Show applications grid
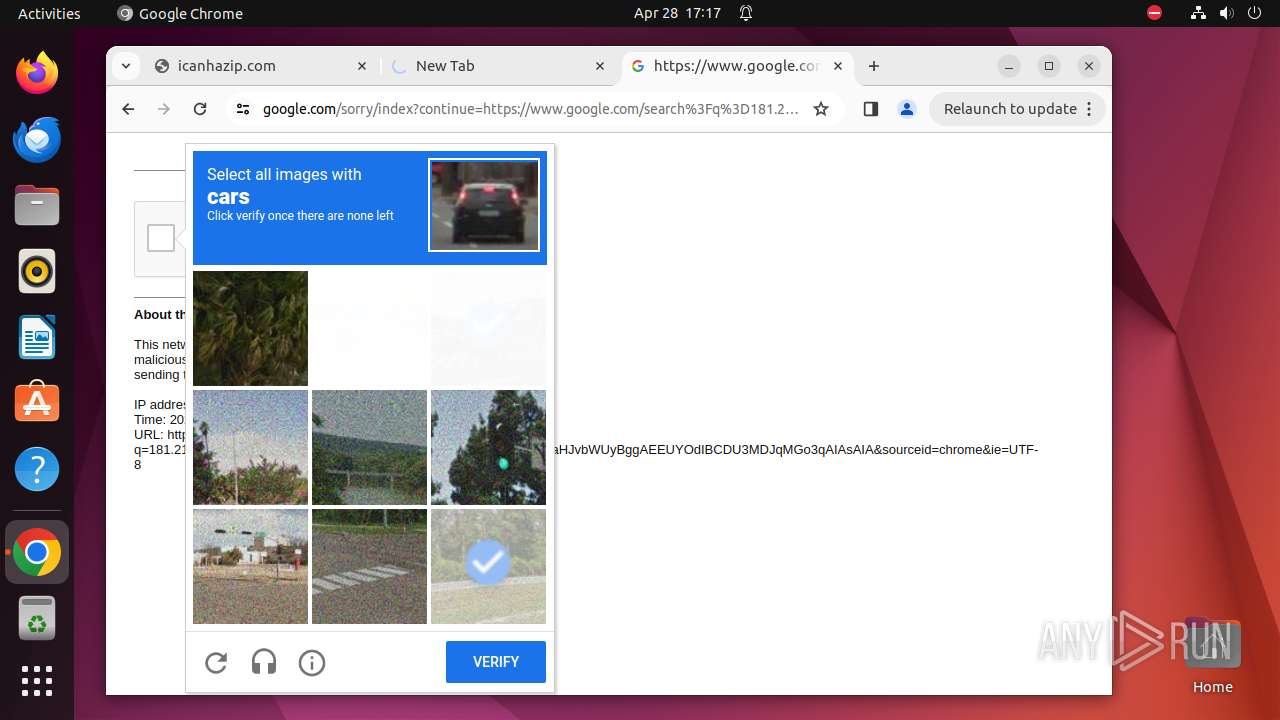The image size is (1280, 720). 37,681
